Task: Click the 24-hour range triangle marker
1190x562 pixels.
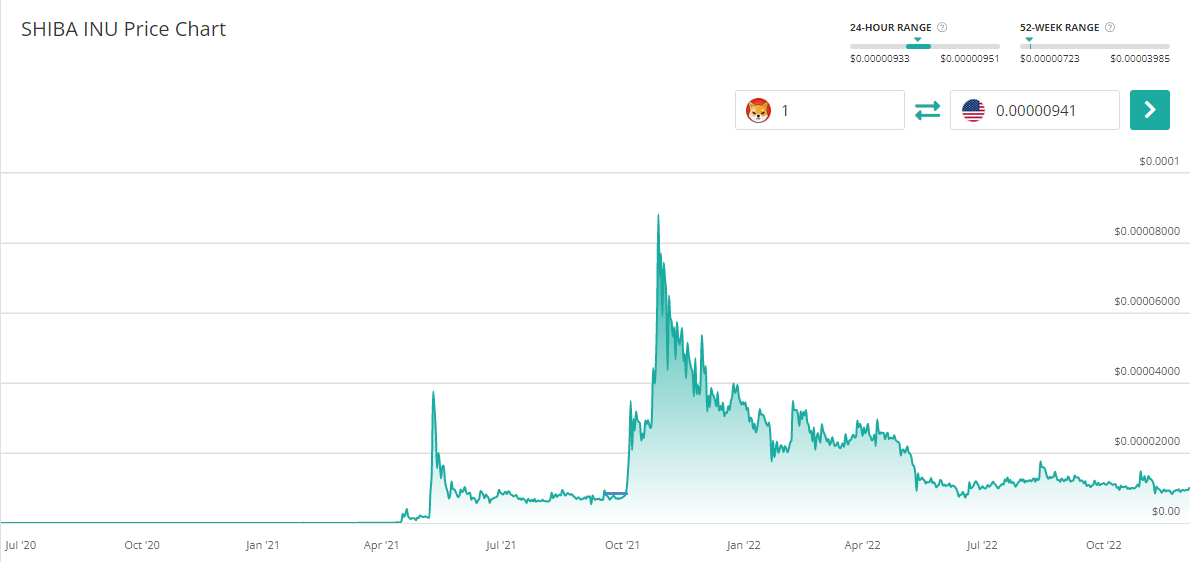Action: point(917,40)
